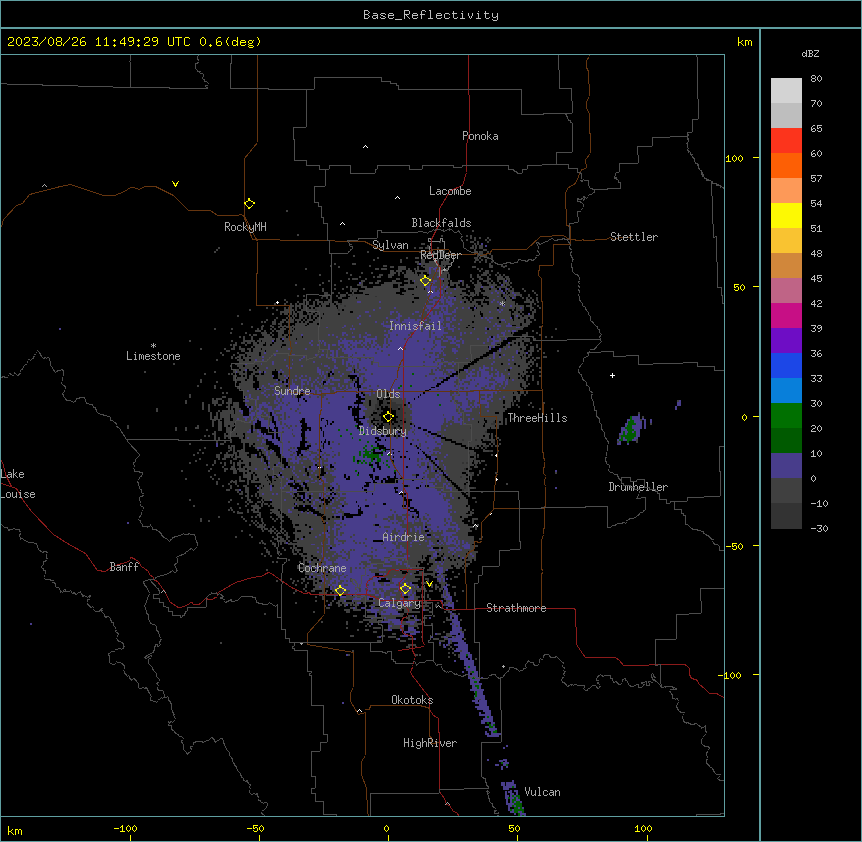Click the horizontal axis -100 km tick label

125,829
